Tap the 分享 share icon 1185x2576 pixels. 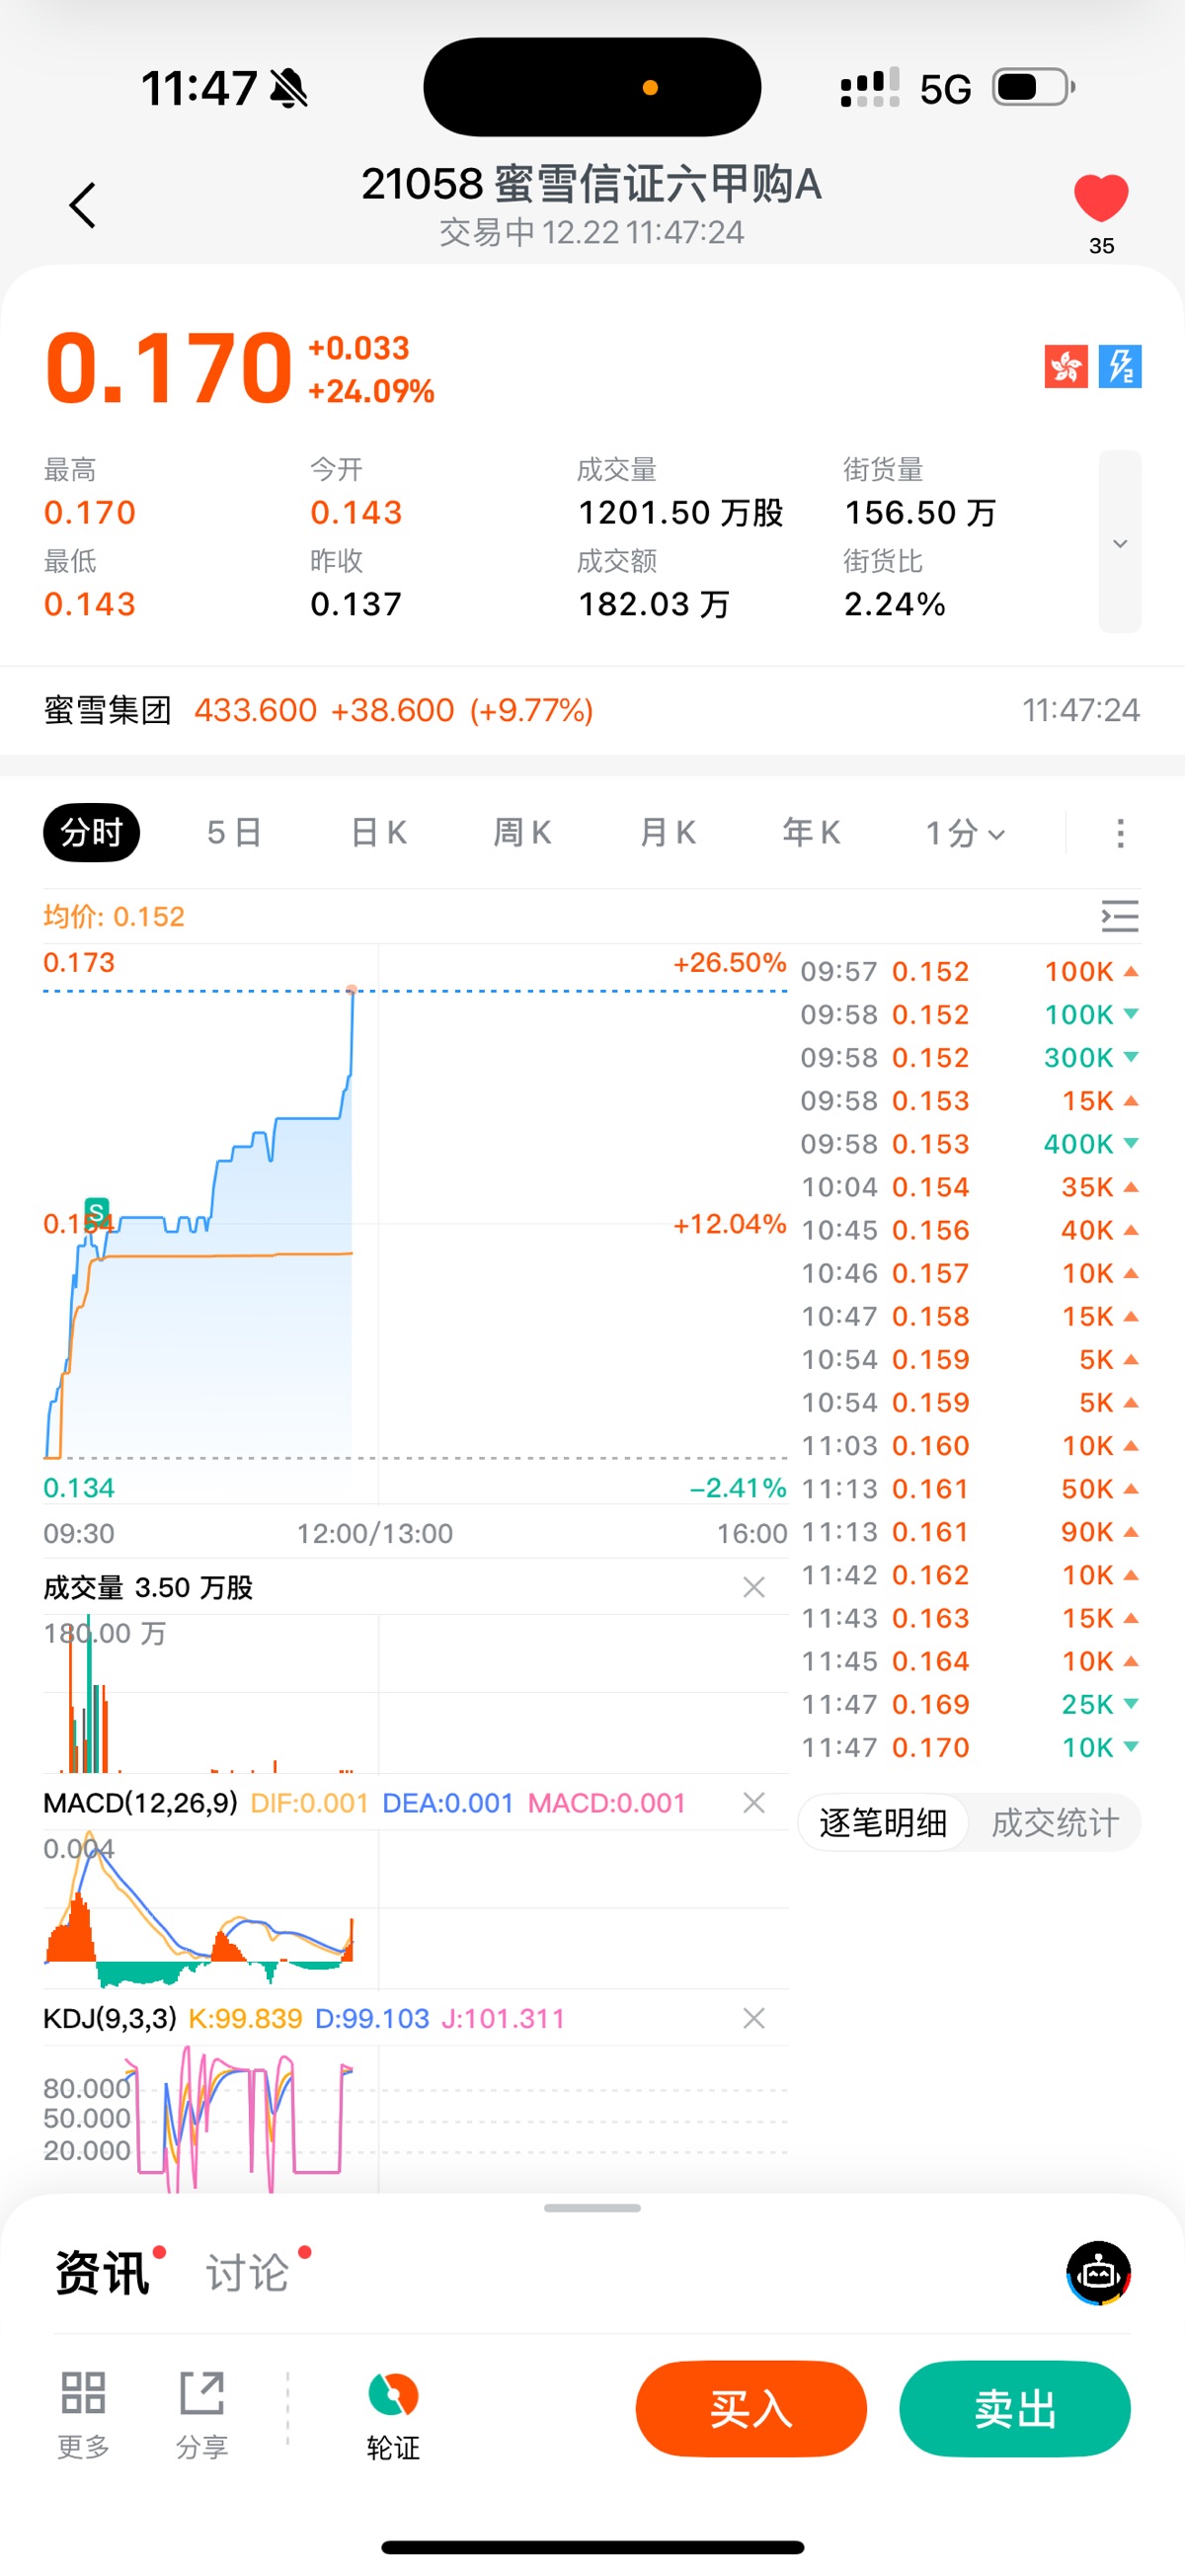(202, 2407)
